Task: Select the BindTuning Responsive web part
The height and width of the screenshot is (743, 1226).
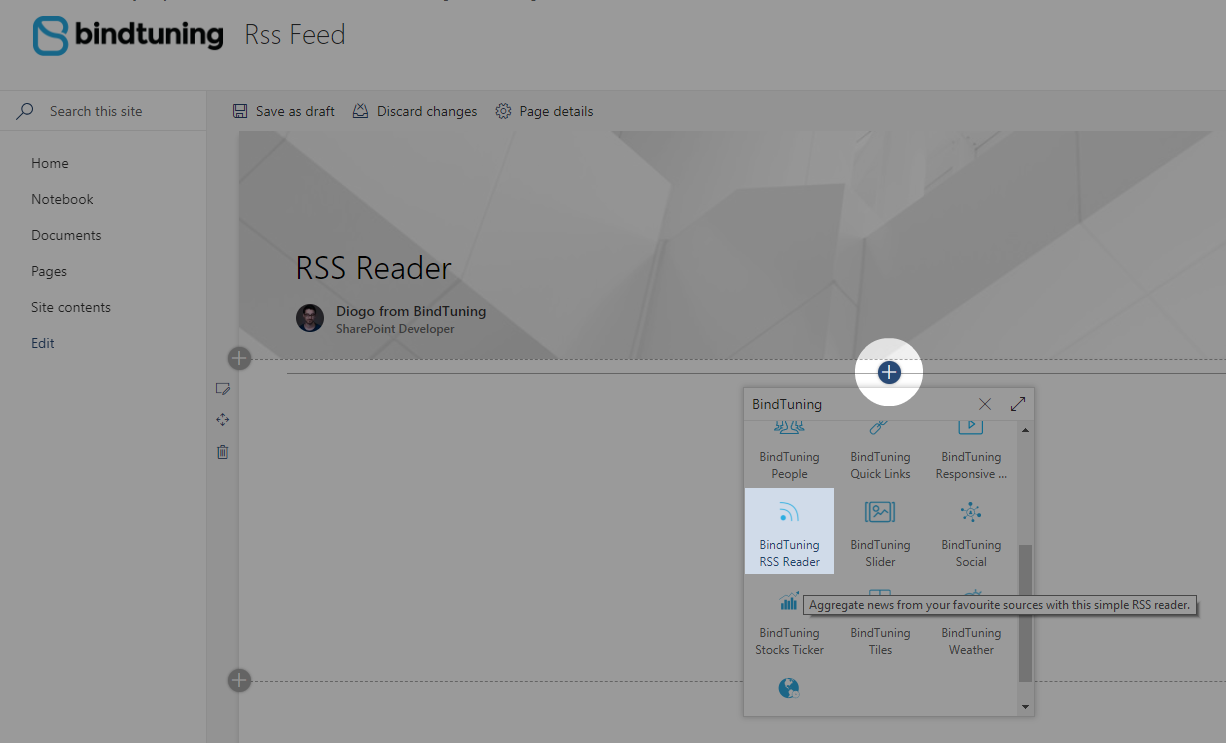Action: click(971, 452)
